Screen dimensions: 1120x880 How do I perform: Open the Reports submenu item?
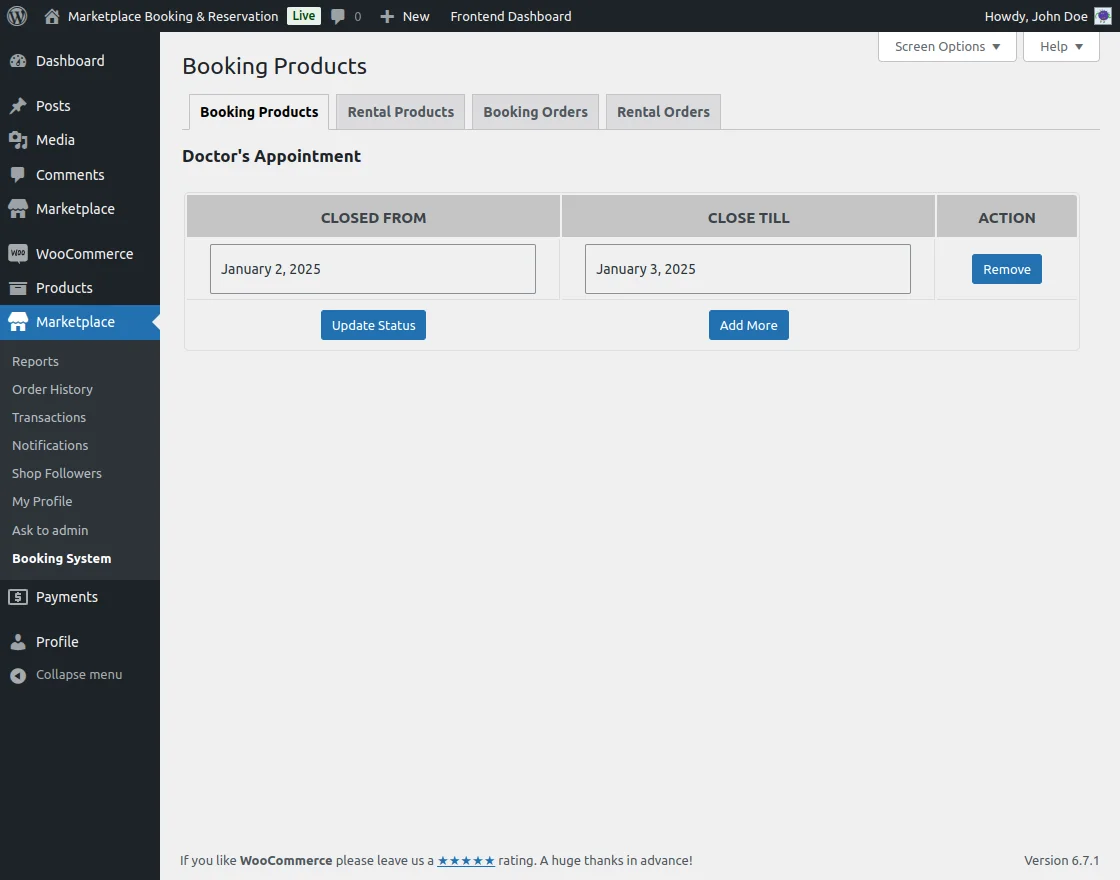point(35,361)
